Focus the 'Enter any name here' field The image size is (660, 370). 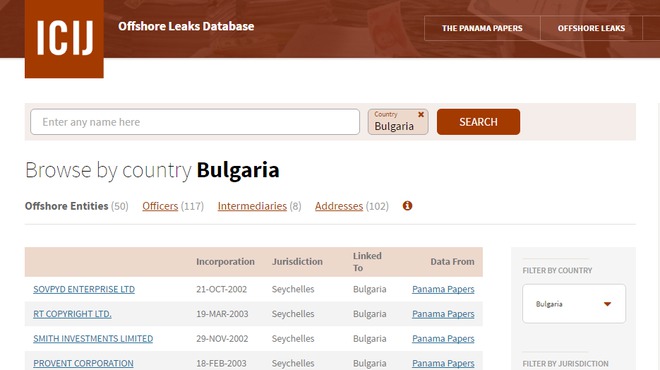195,122
